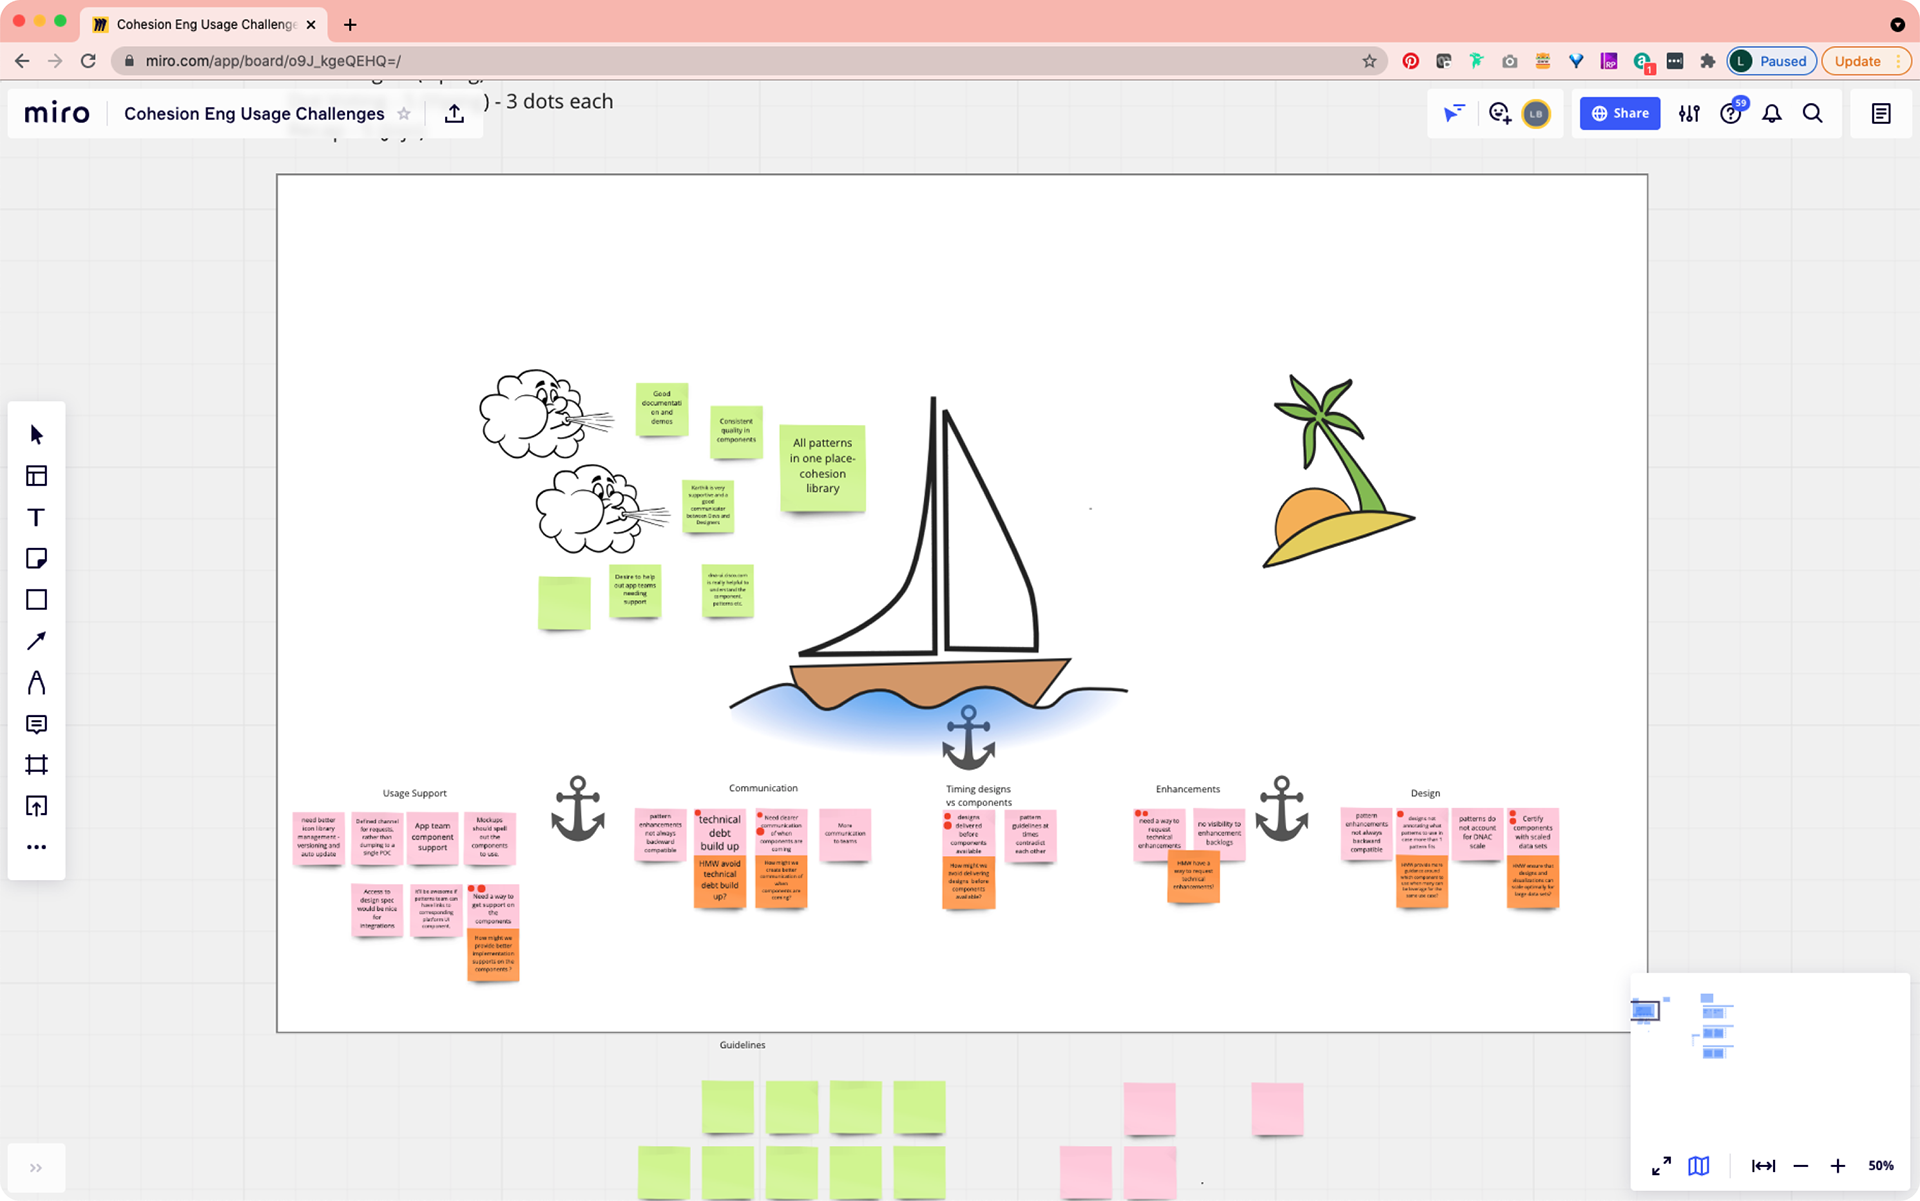Open the Pinterest extension icon
This screenshot has height=1201, width=1920.
(1410, 61)
